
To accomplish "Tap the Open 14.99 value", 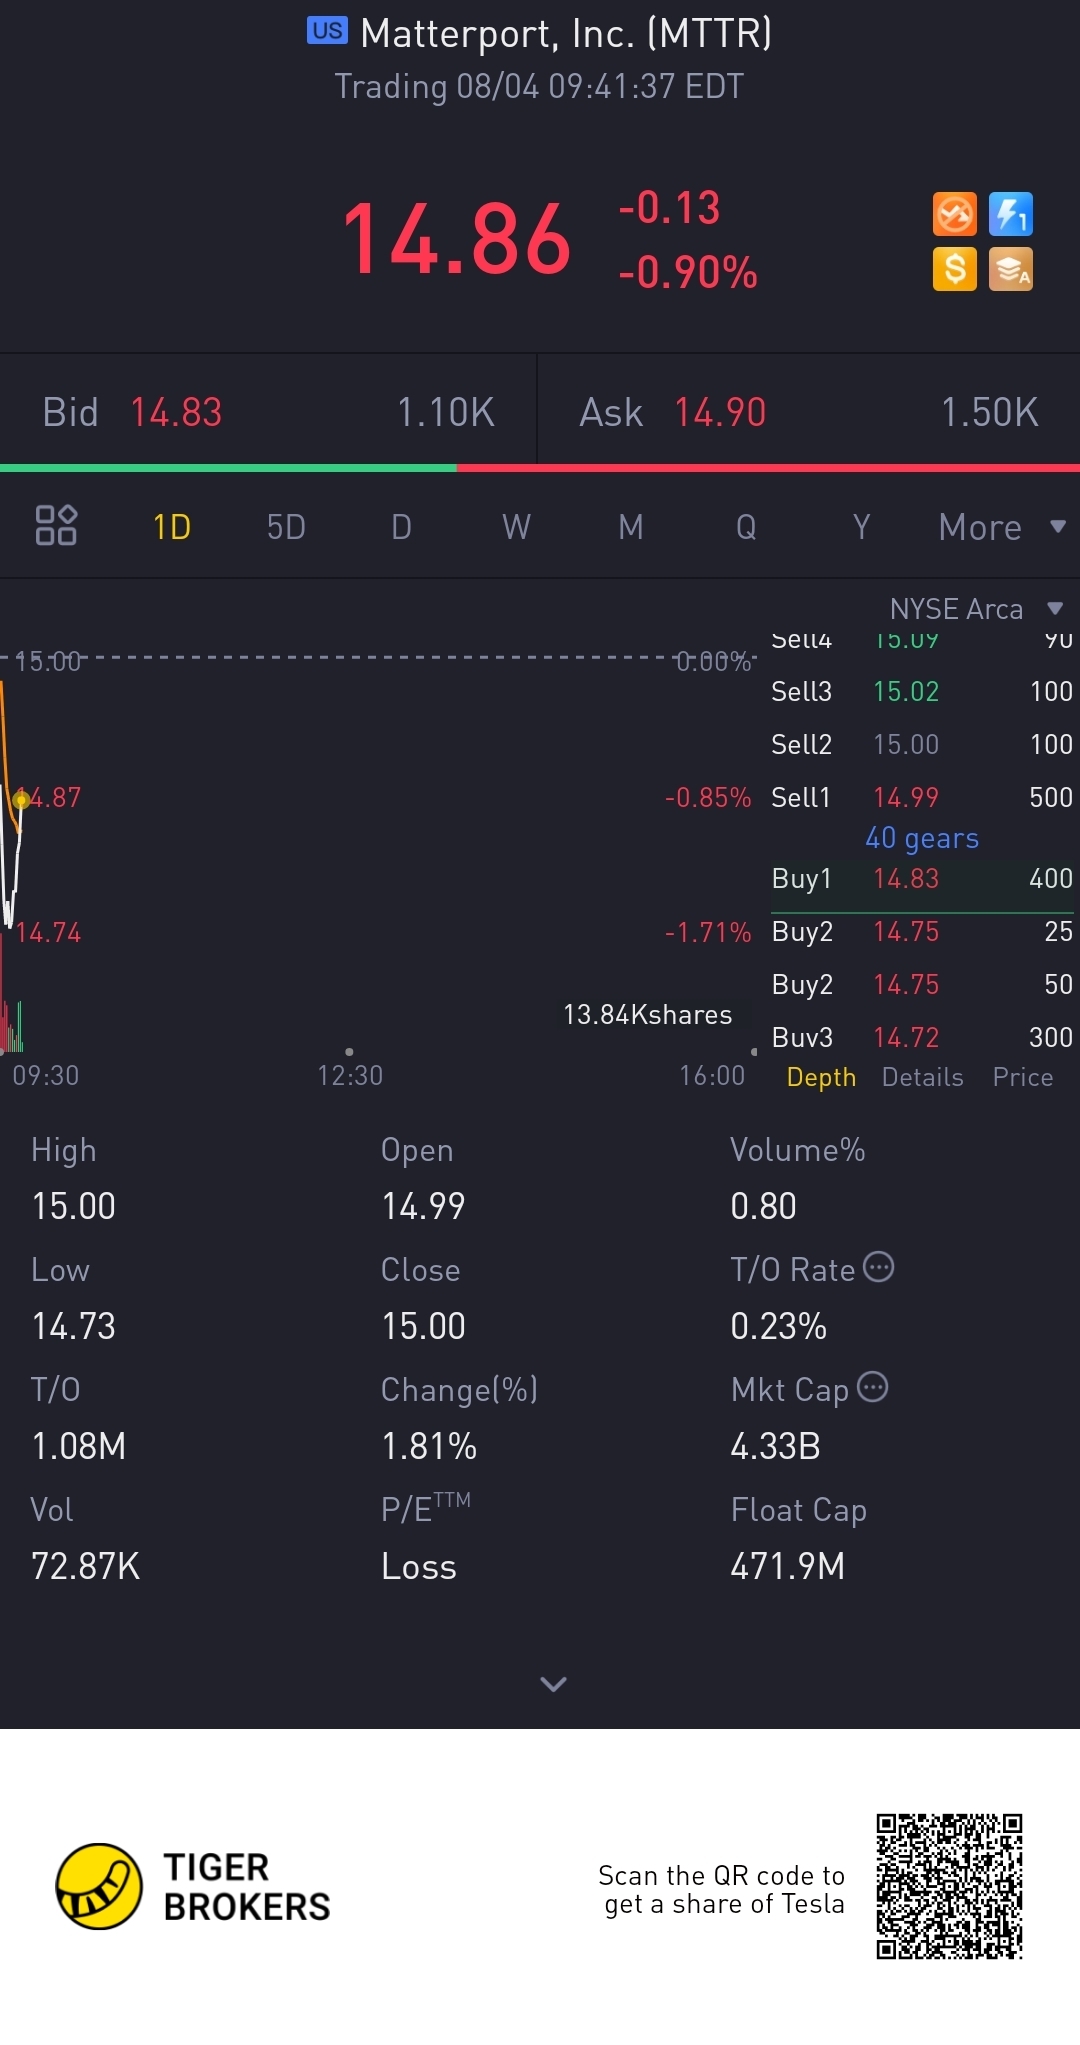I will tap(423, 1206).
